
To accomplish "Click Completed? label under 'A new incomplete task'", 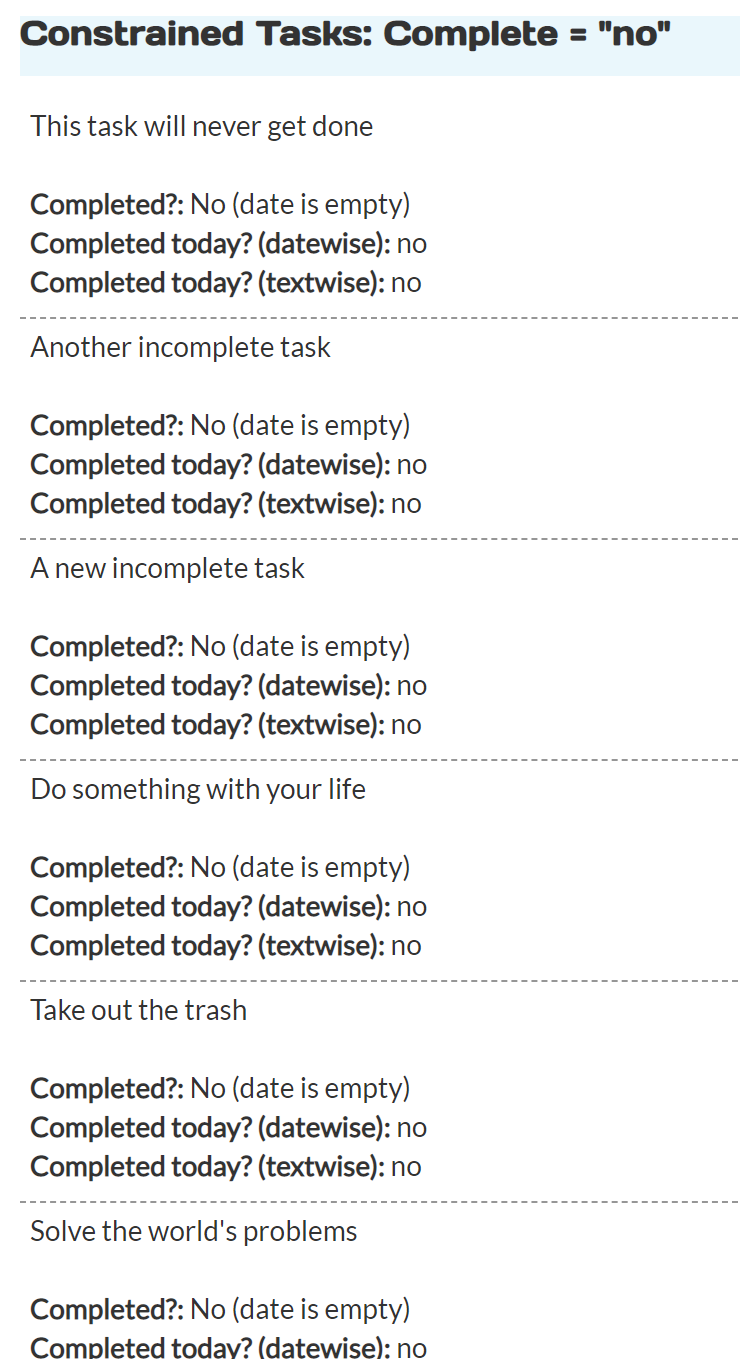I will pyautogui.click(x=107, y=647).
